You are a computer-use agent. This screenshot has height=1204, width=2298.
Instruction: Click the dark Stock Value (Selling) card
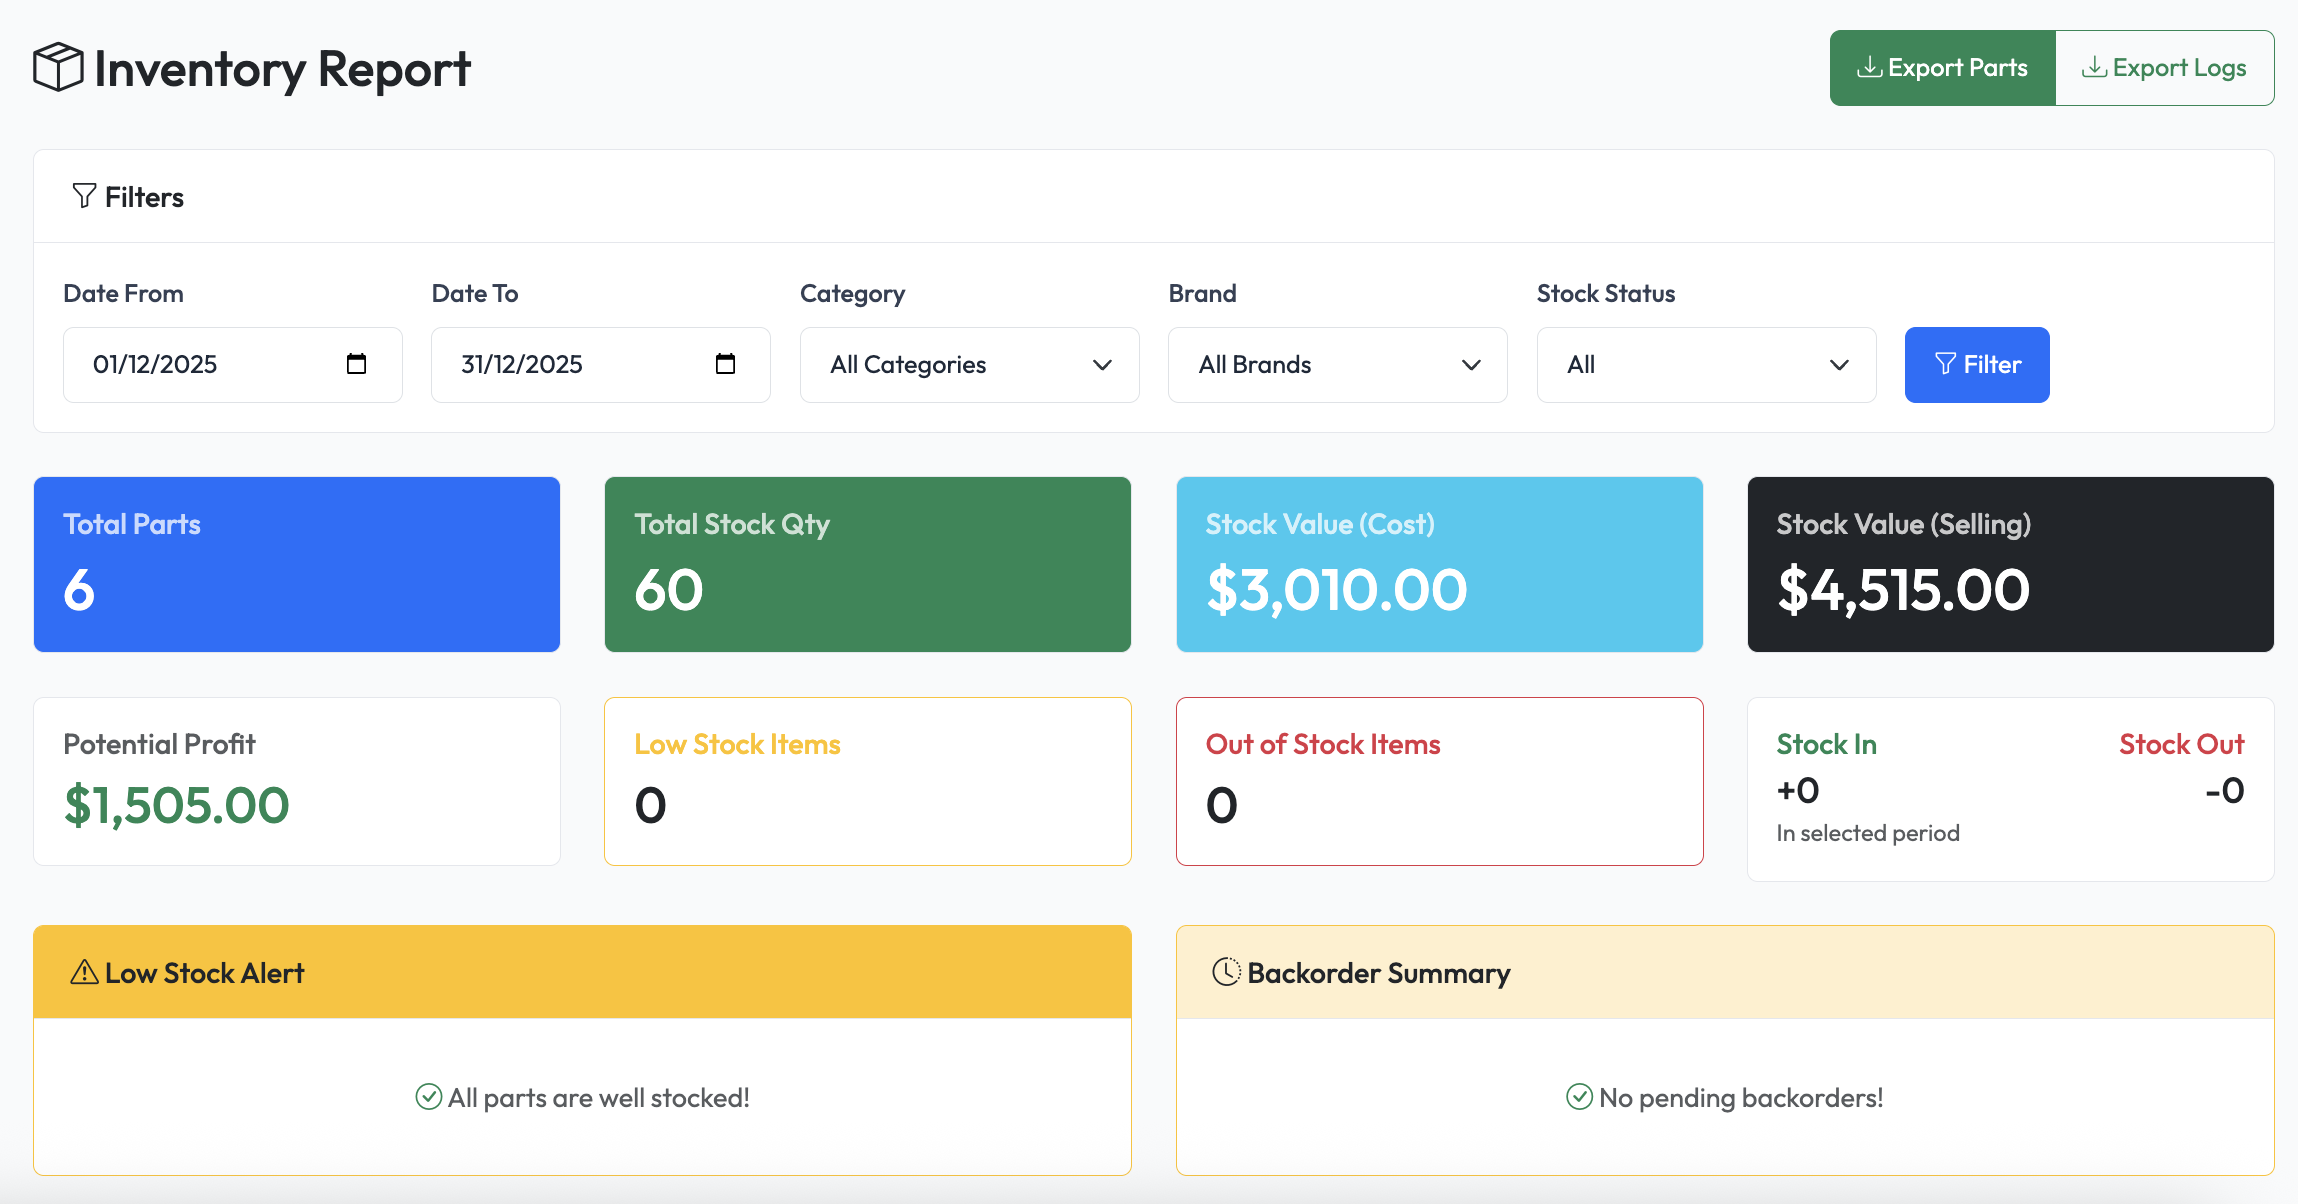(2010, 564)
